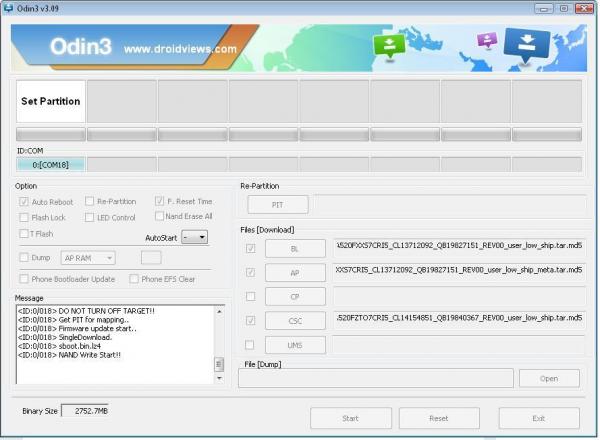Viewport: 600px width, 440px height.
Task: Click the "NAND Write Start!!" log line
Action: [69, 355]
